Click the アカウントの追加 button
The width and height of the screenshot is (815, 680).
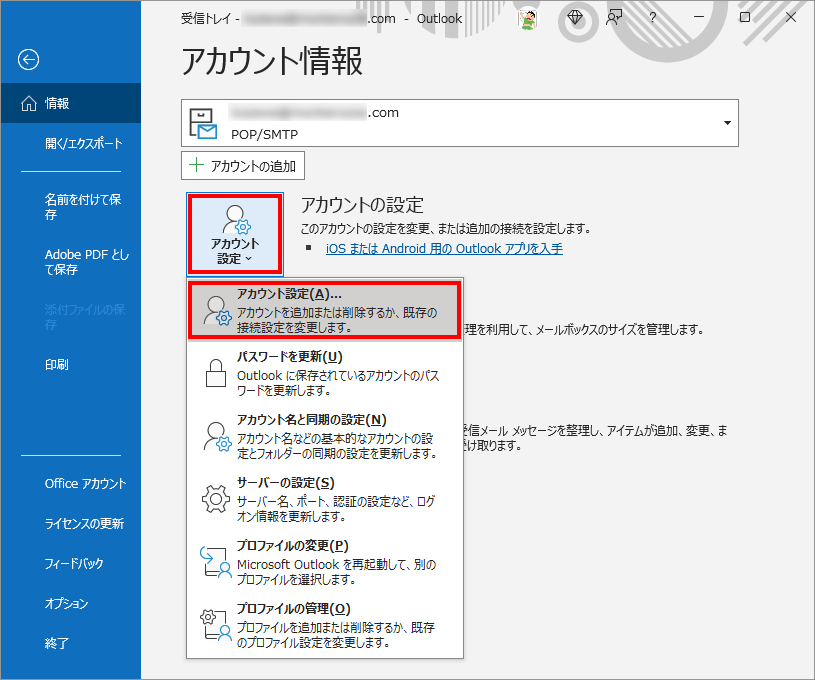[x=243, y=166]
